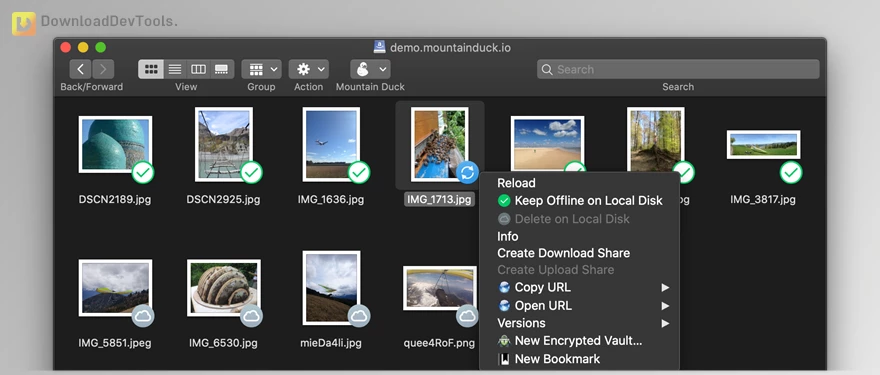Open the Versions submenu
This screenshot has height=375, width=880.
tap(579, 323)
